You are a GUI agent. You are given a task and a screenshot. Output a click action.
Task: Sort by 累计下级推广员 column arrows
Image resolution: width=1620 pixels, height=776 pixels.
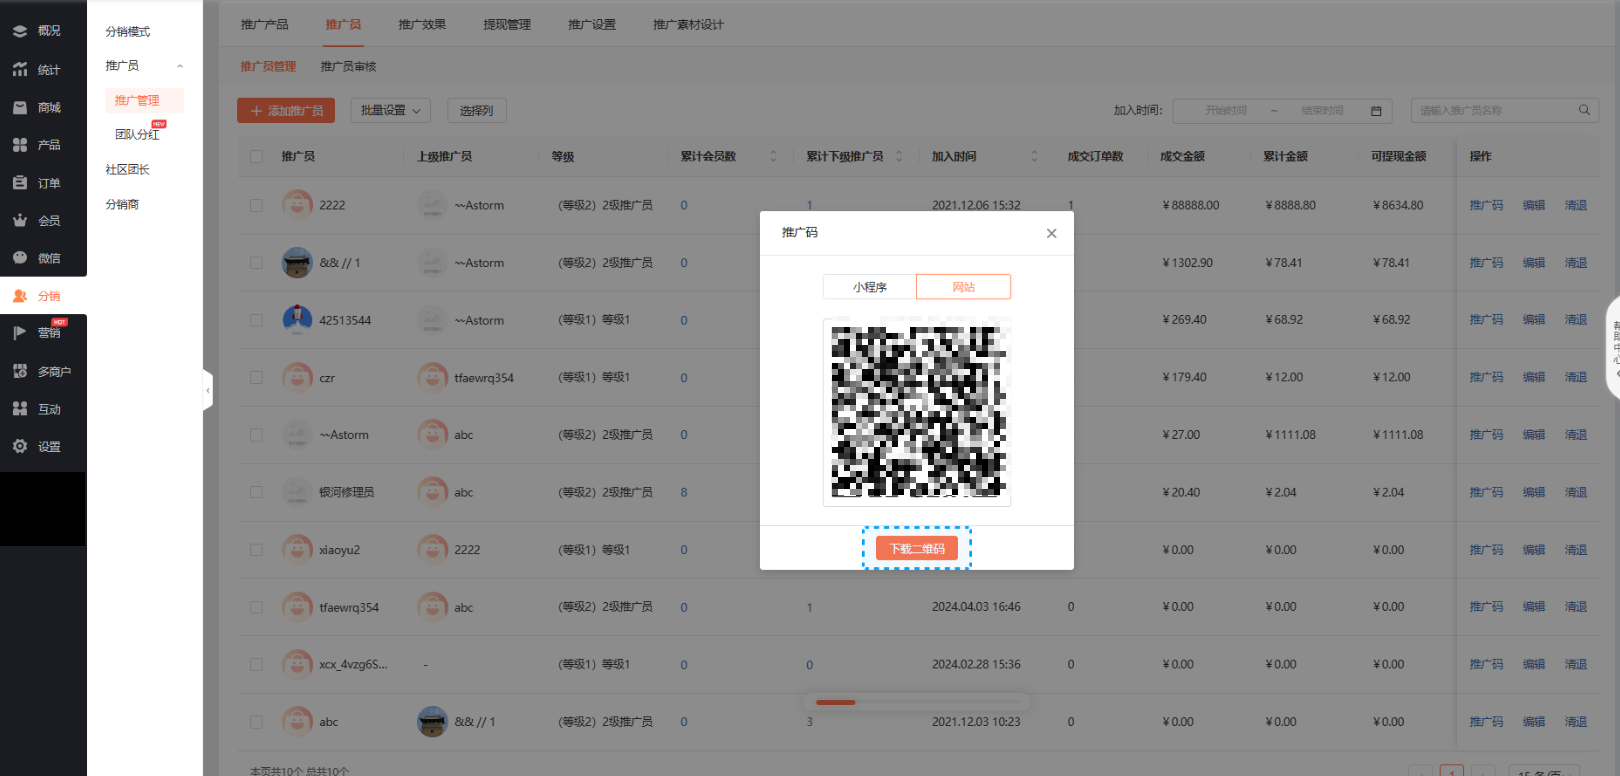point(899,156)
